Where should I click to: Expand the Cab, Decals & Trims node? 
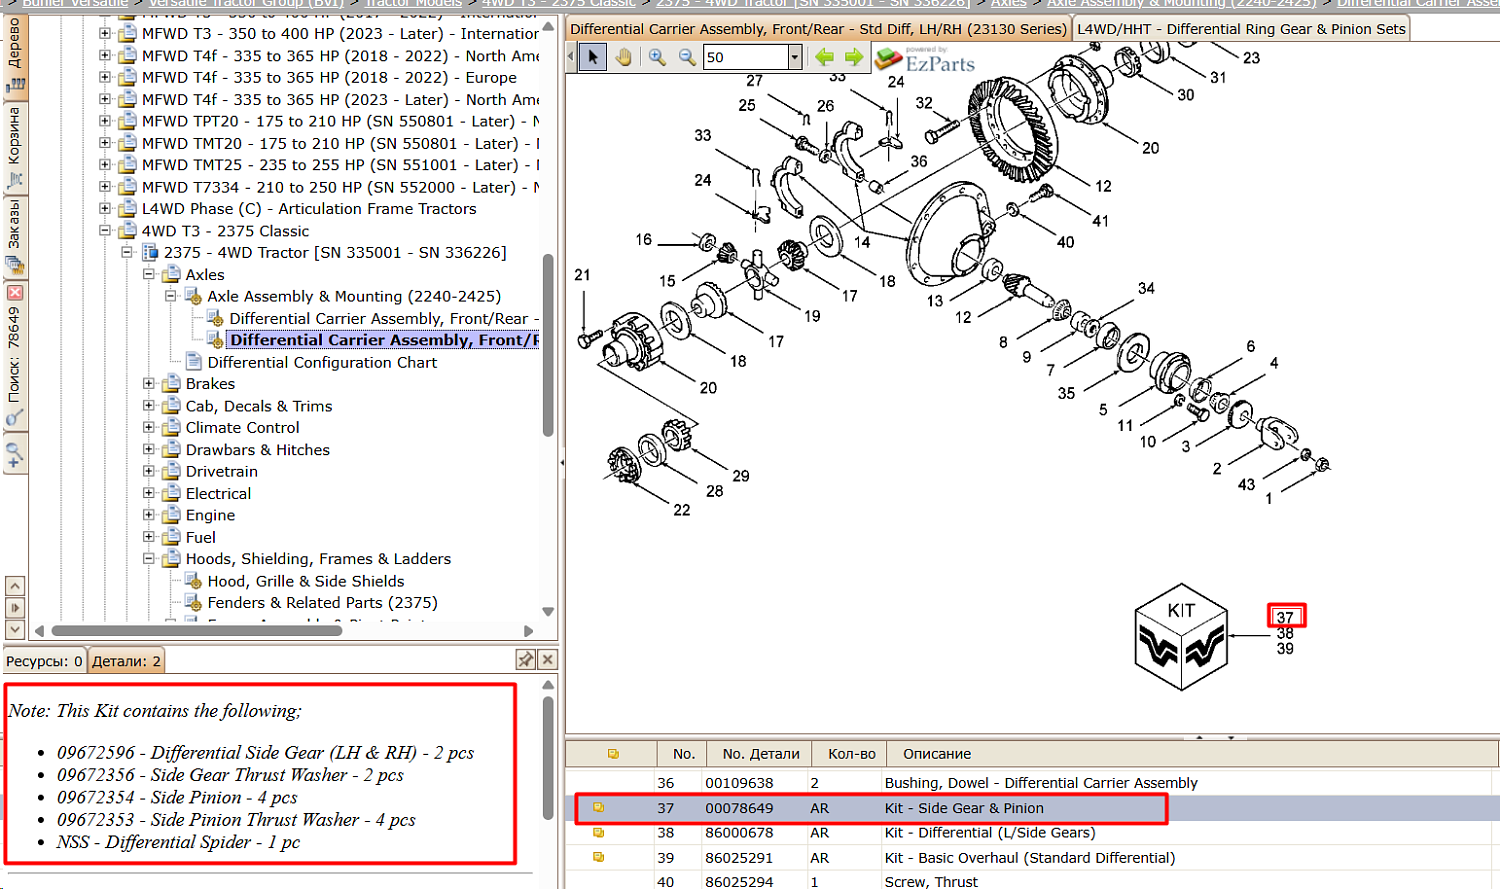pyautogui.click(x=149, y=406)
